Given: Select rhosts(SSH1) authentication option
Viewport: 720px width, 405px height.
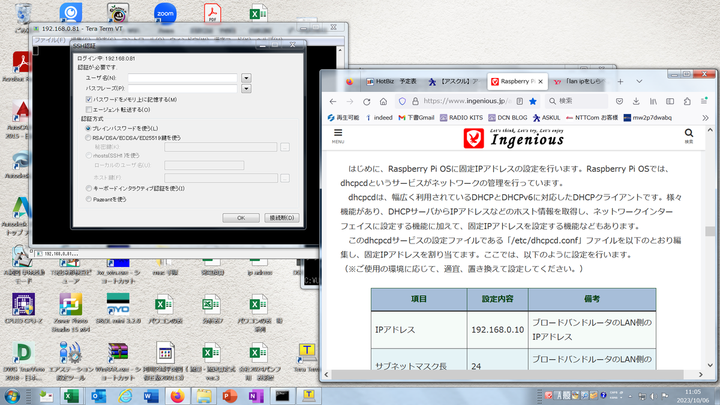Looking at the screenshot, I should 88,156.
